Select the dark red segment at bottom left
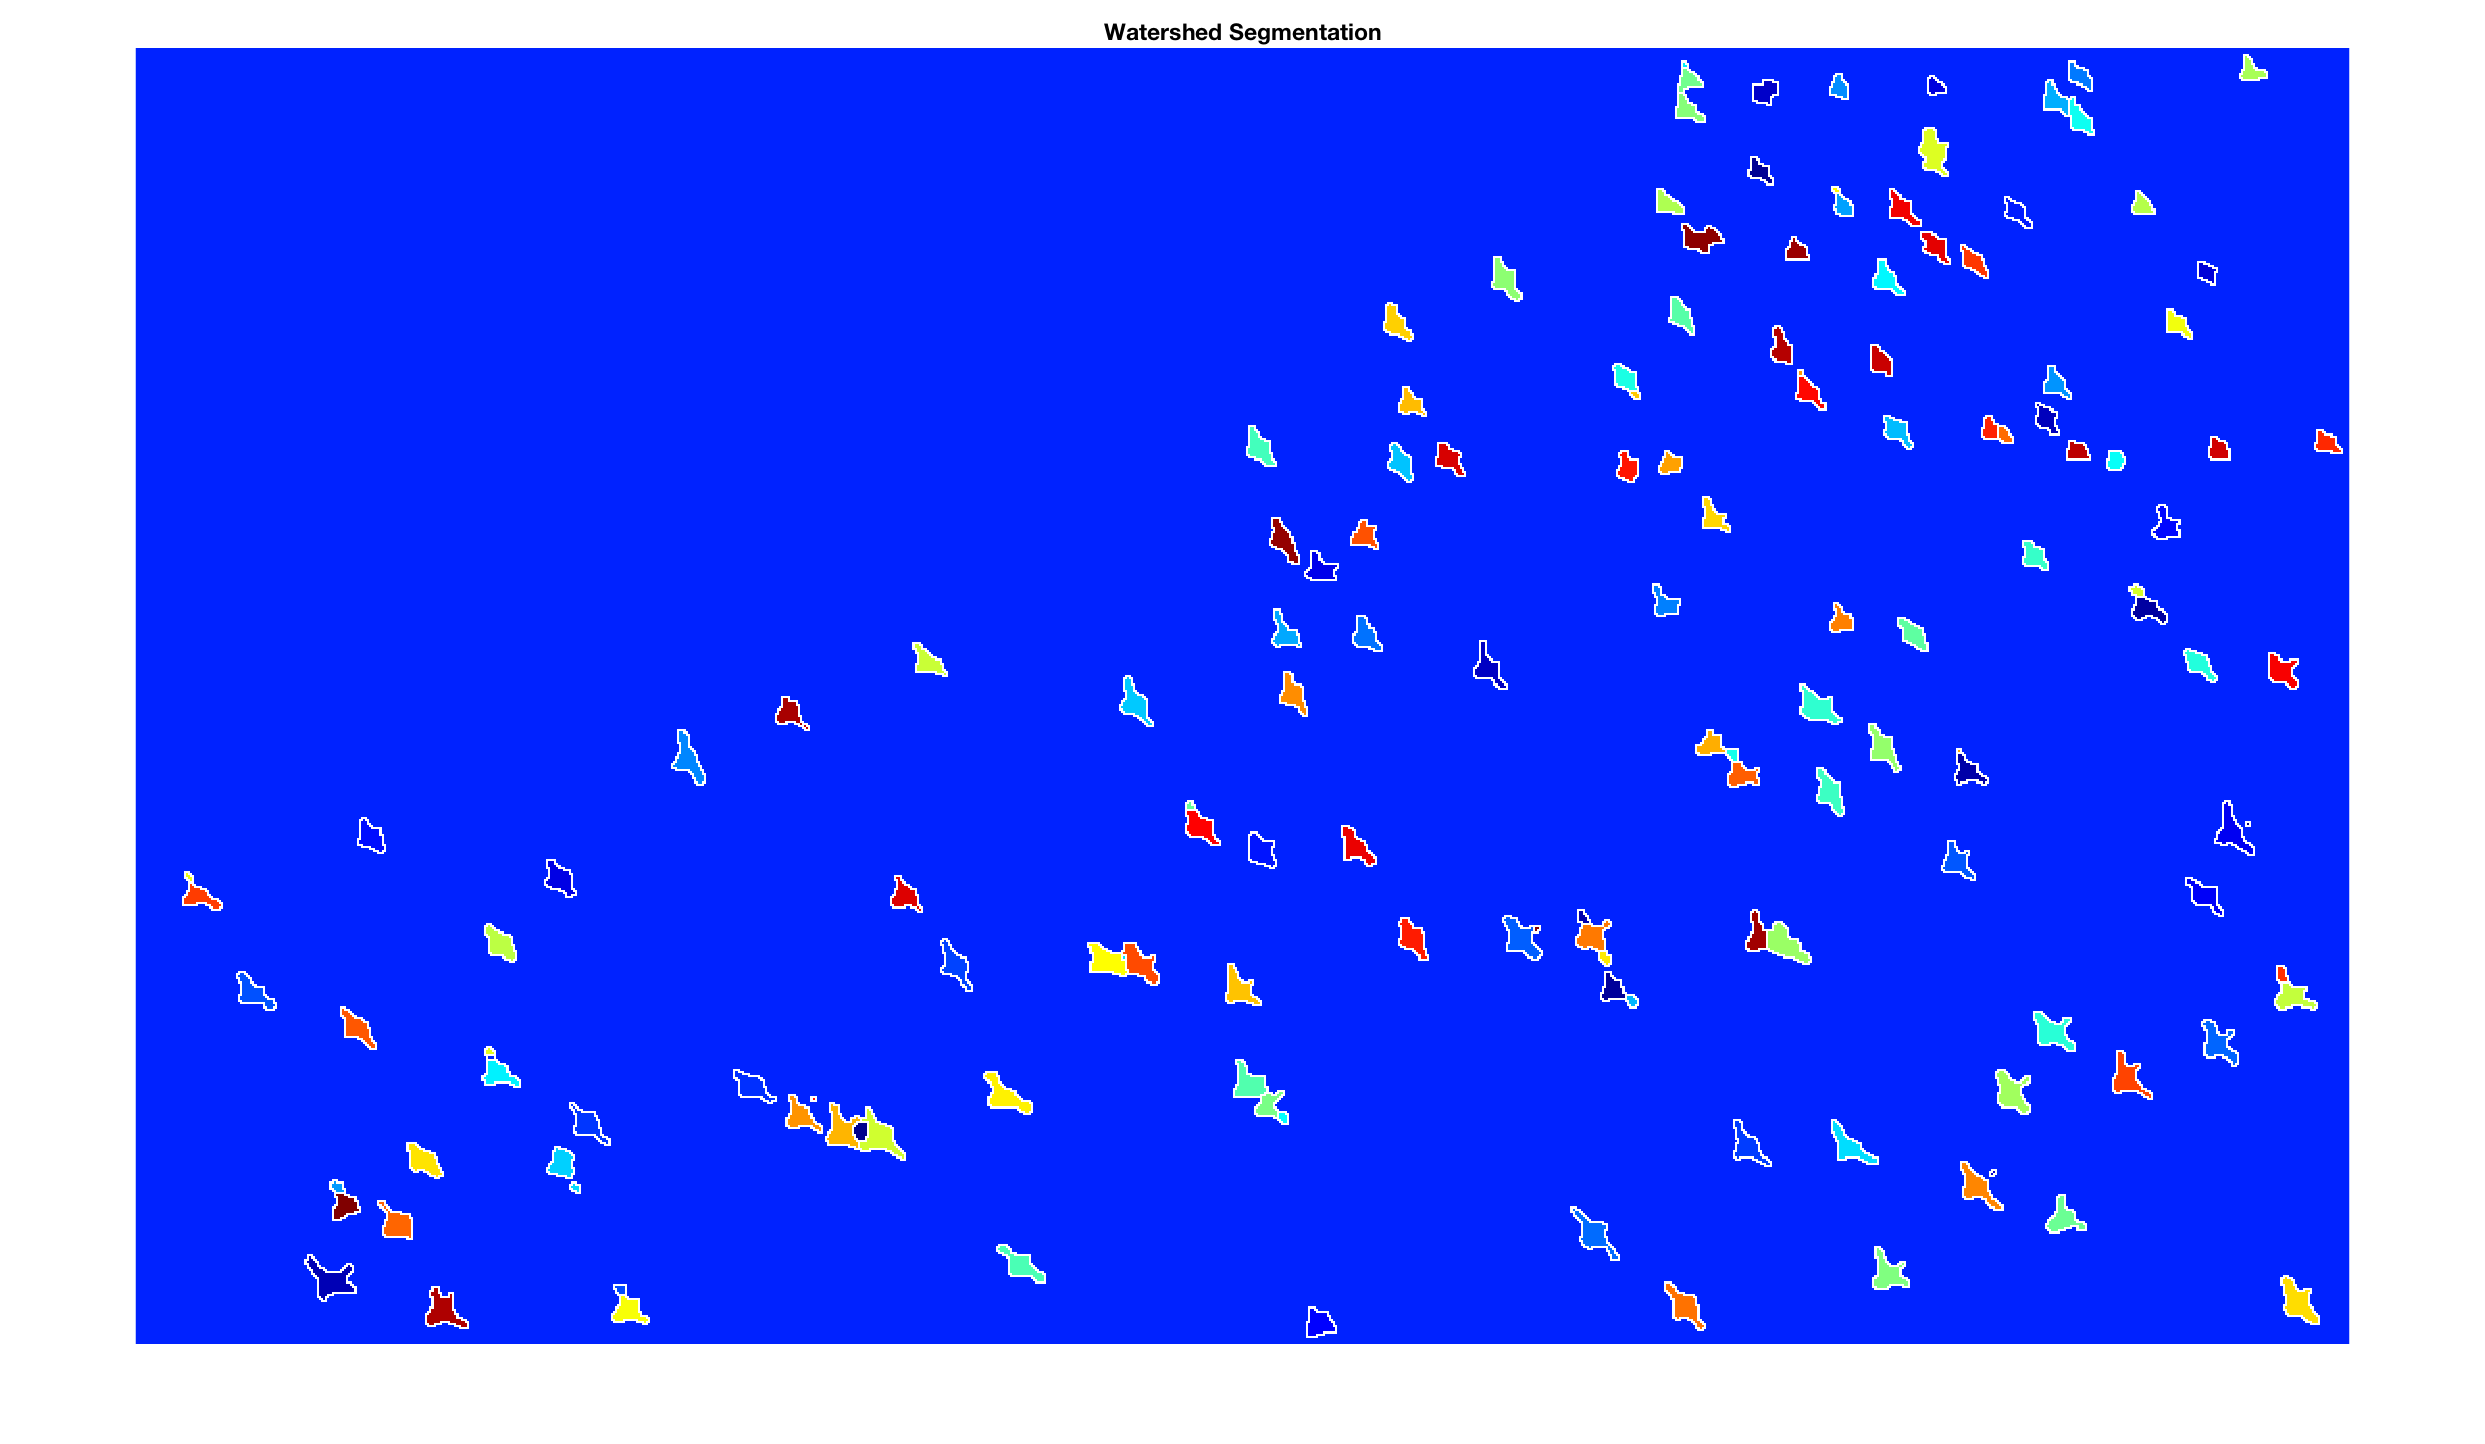The height and width of the screenshot is (1444, 2485). pyautogui.click(x=443, y=1309)
